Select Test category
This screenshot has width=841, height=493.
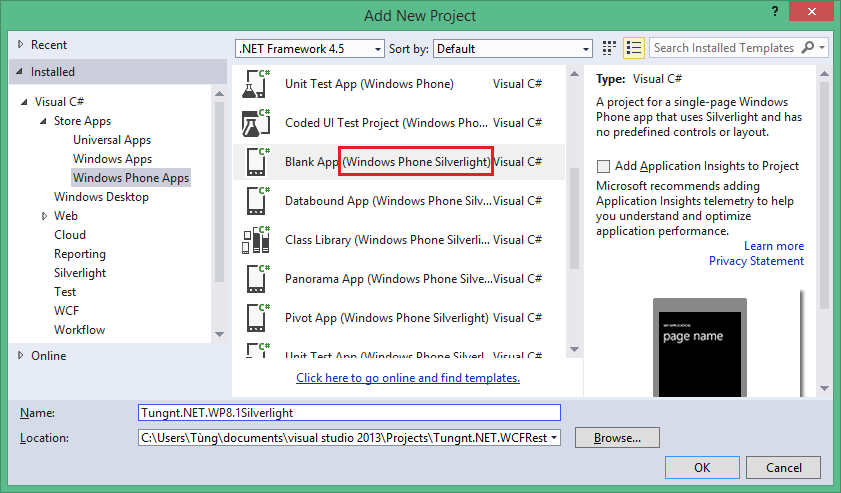pos(65,292)
